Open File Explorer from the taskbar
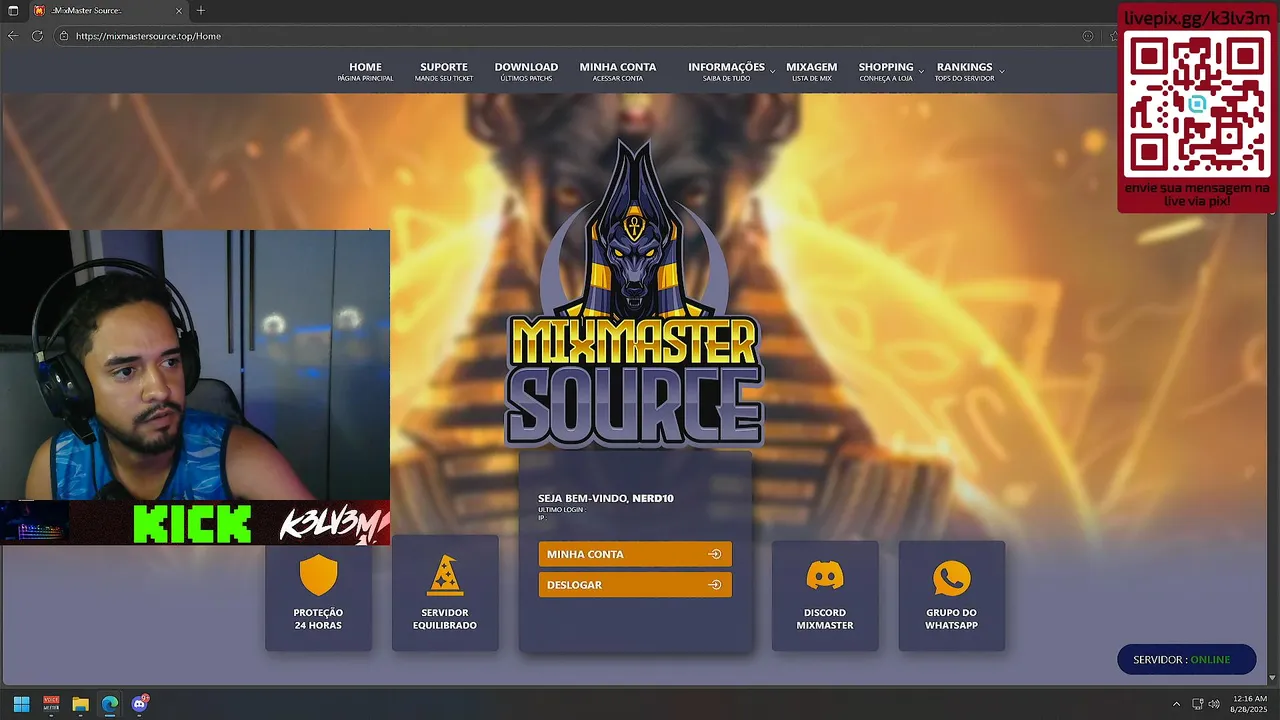Viewport: 1280px width, 720px height. pyautogui.click(x=80, y=704)
